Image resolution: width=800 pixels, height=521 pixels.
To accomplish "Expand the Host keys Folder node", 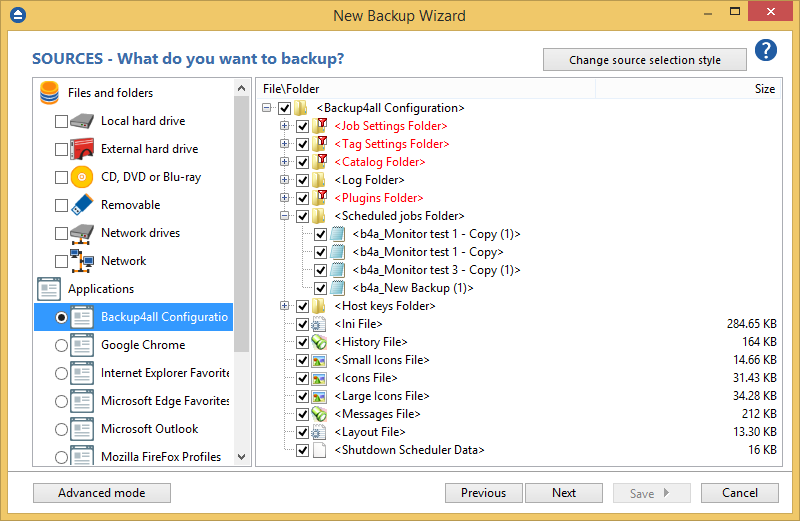I will [285, 306].
